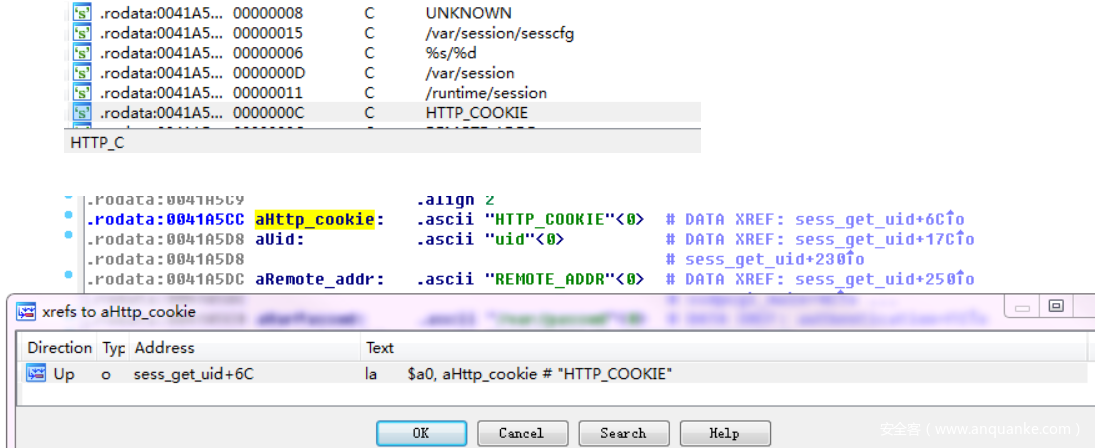
Task: Sort by the Text column header
Action: click(x=380, y=348)
